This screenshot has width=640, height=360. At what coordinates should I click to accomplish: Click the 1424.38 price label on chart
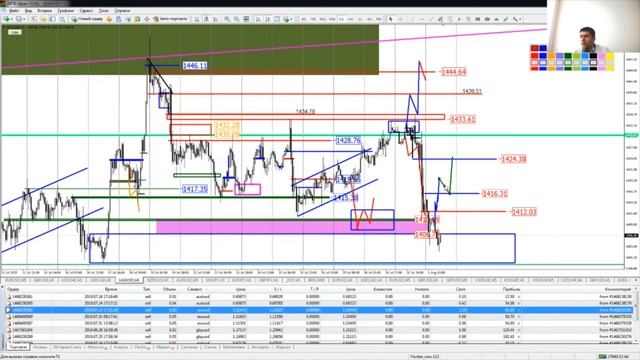pos(513,159)
